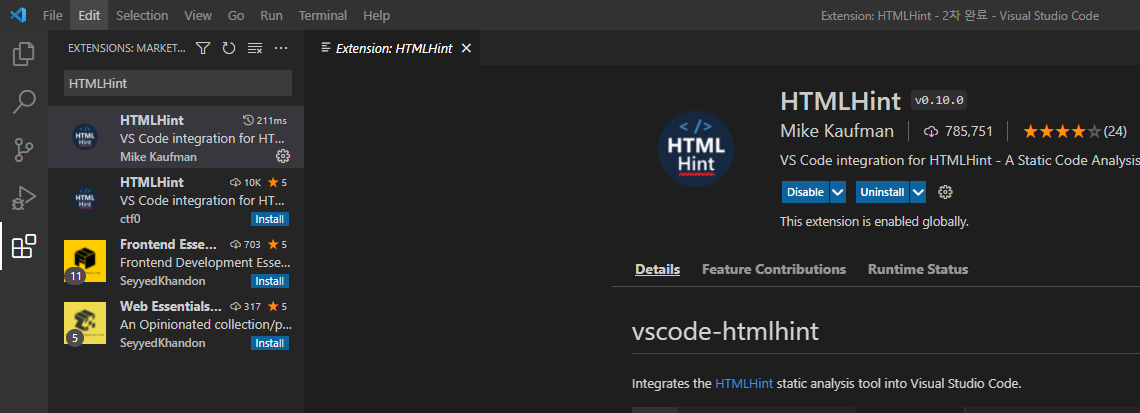Open extensions views and more actions menu

point(281,48)
